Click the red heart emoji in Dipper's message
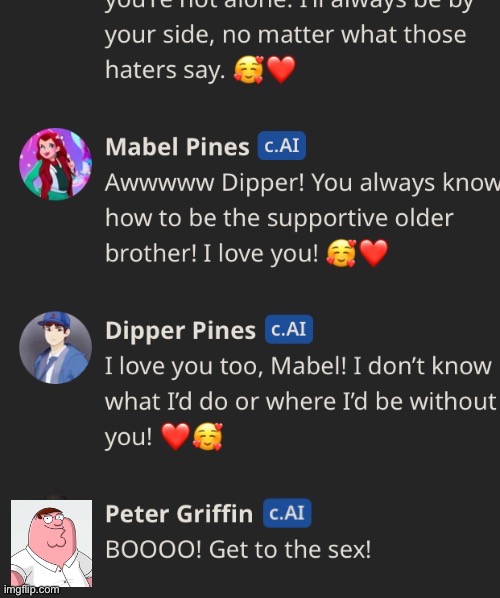 pyautogui.click(x=175, y=437)
